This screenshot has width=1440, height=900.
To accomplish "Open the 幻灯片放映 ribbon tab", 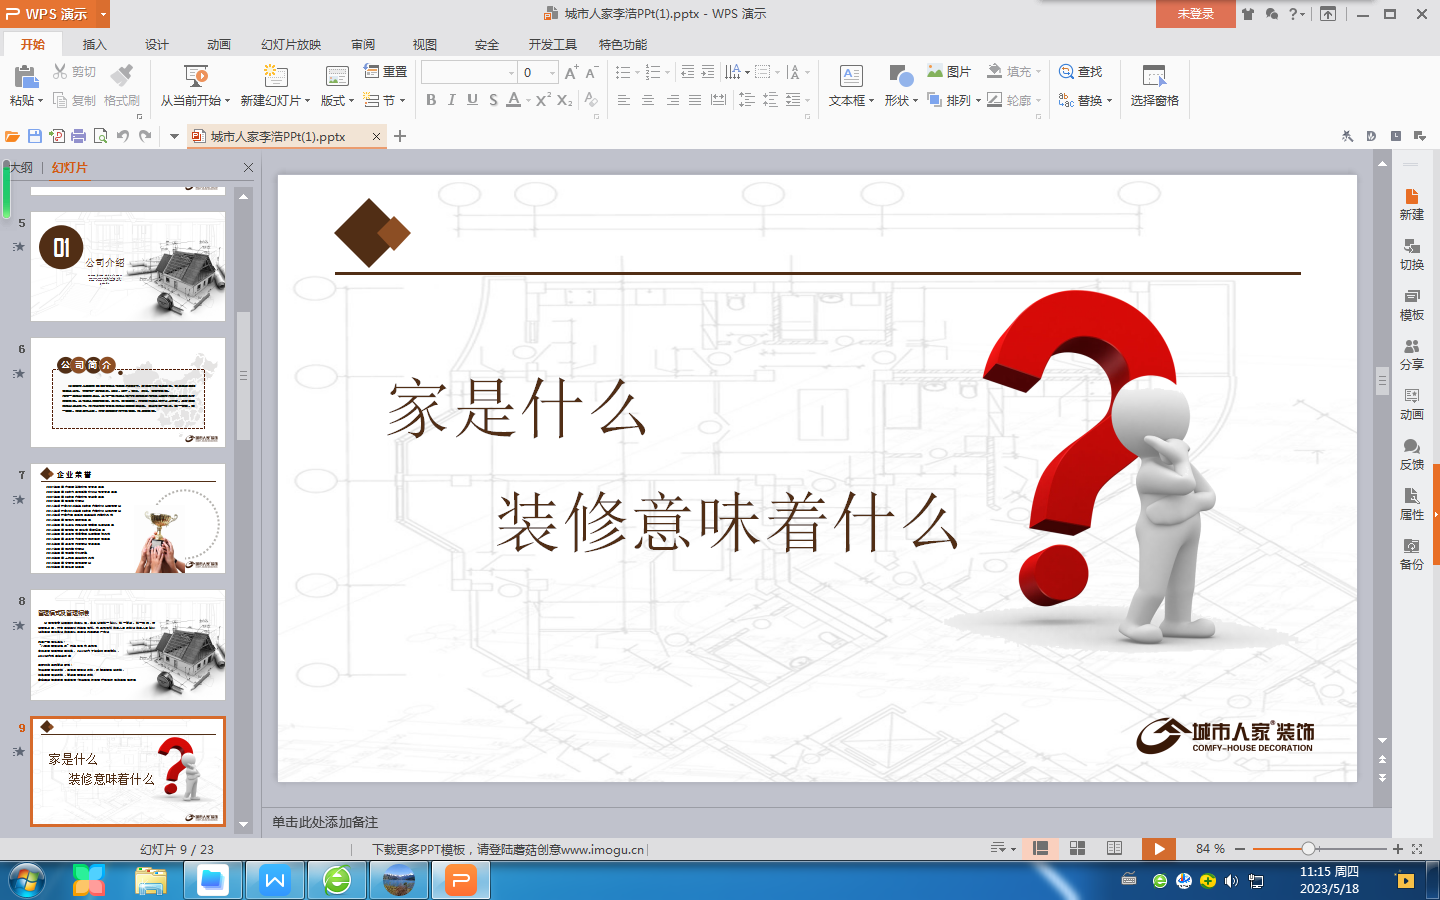I will (291, 45).
